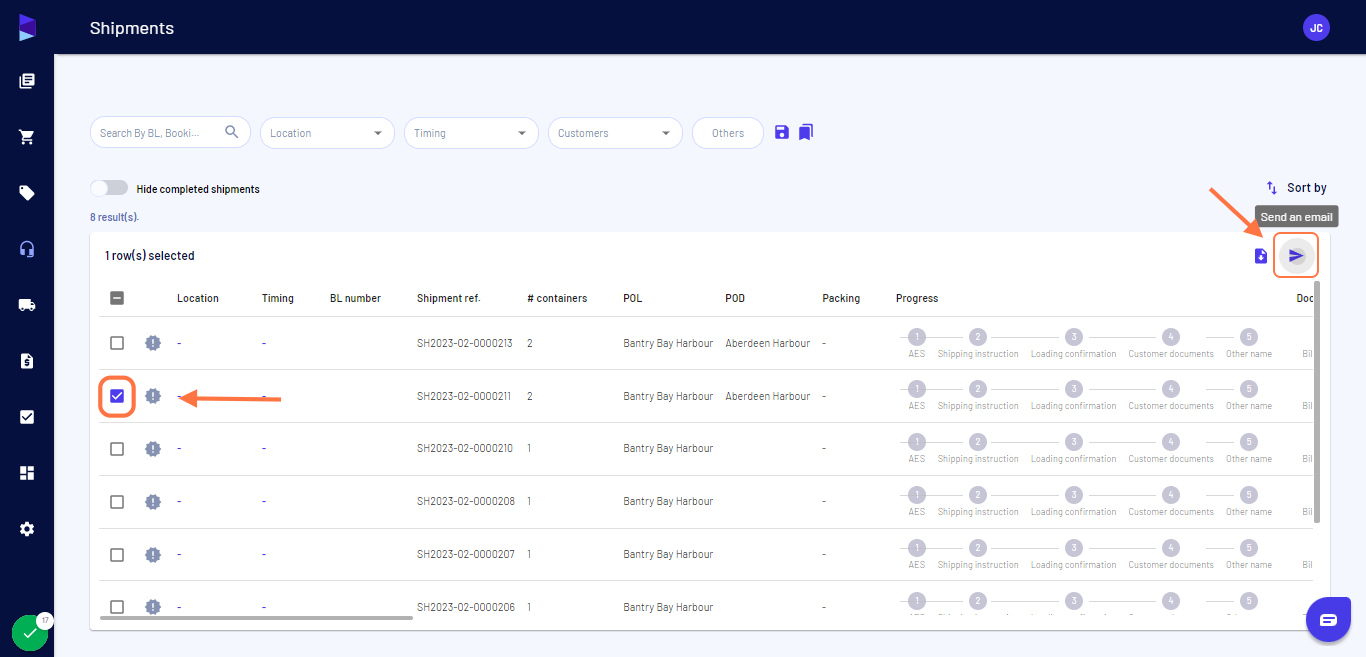Open the settings gear sidebar icon
This screenshot has height=657, width=1366.
(27, 529)
